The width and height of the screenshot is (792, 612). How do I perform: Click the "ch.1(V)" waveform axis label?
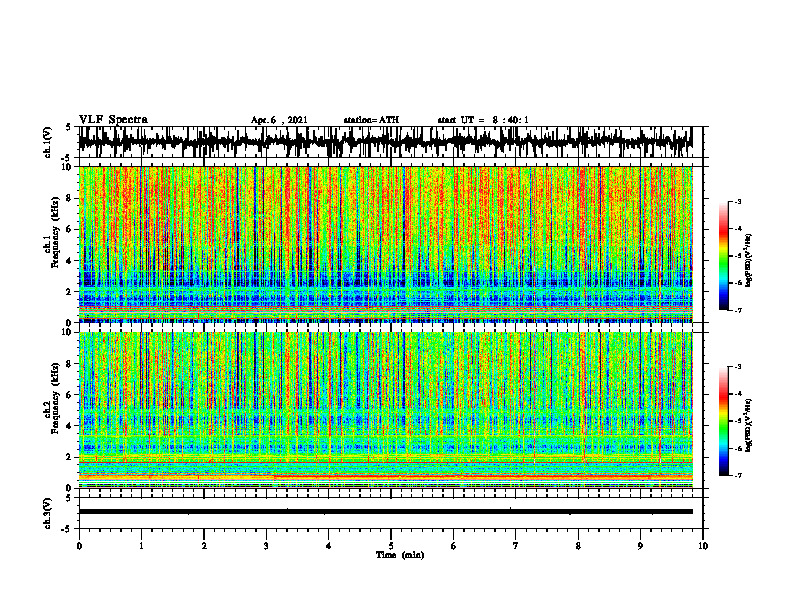(48, 142)
